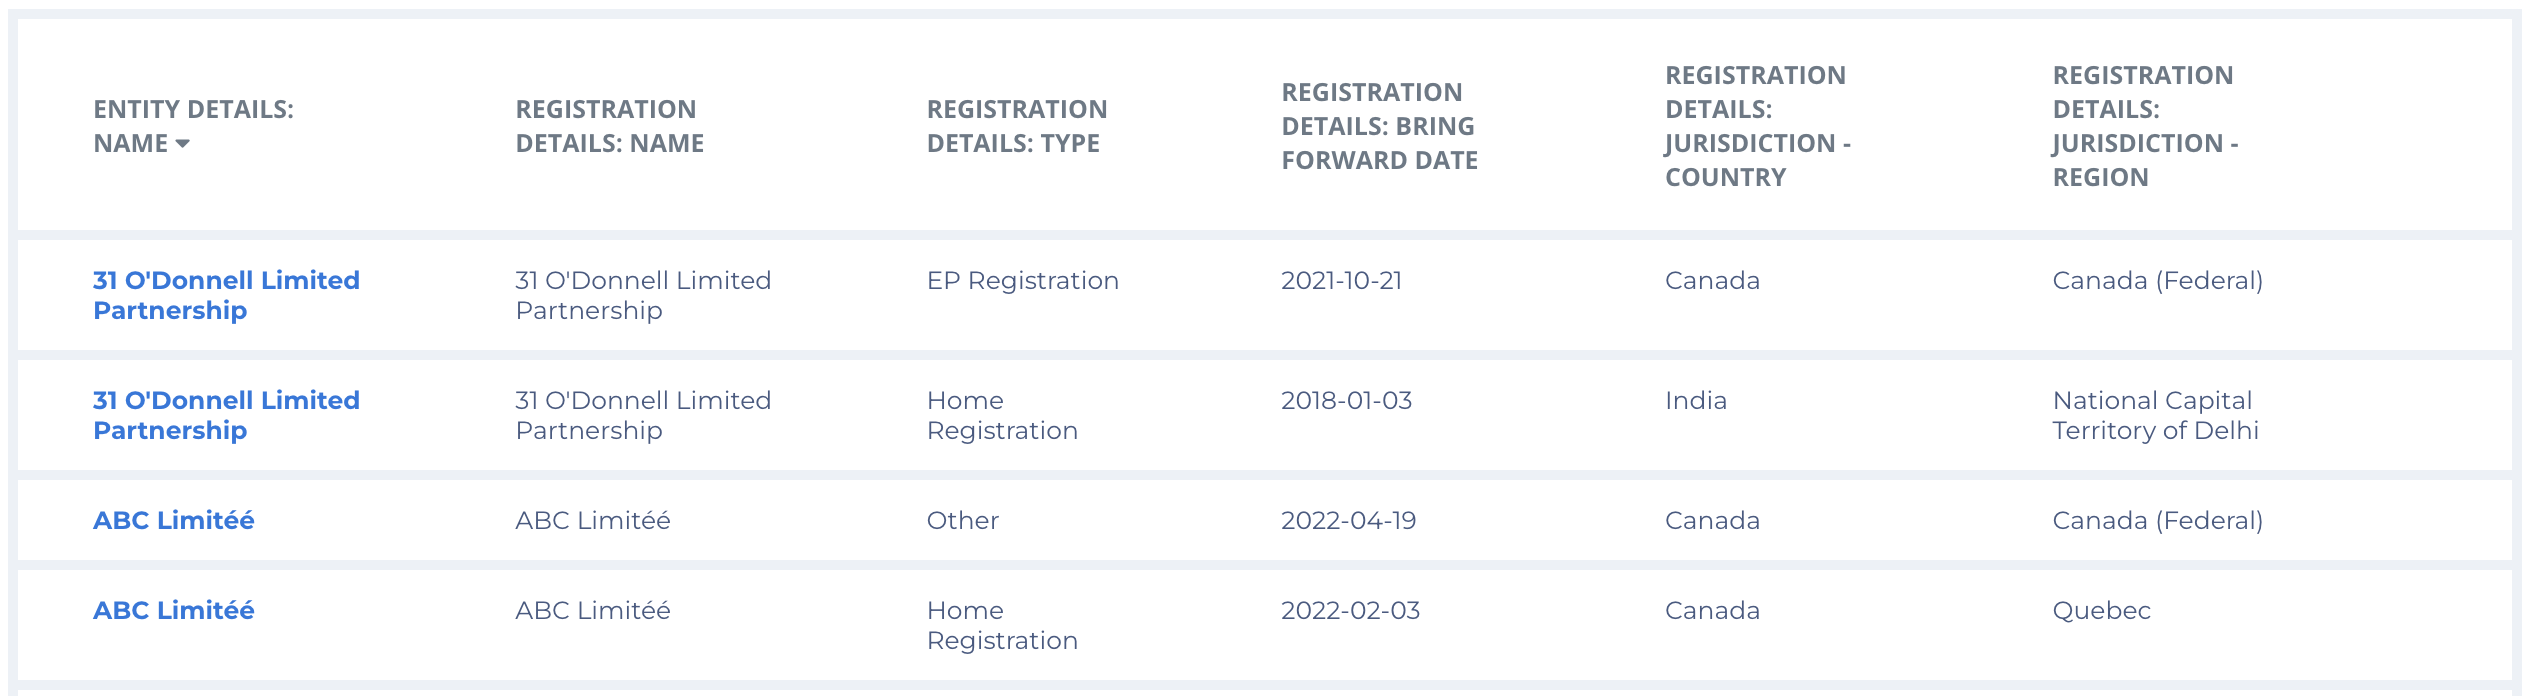Click the Jurisdiction - Country column header
The image size is (2530, 696).
pos(1757,126)
